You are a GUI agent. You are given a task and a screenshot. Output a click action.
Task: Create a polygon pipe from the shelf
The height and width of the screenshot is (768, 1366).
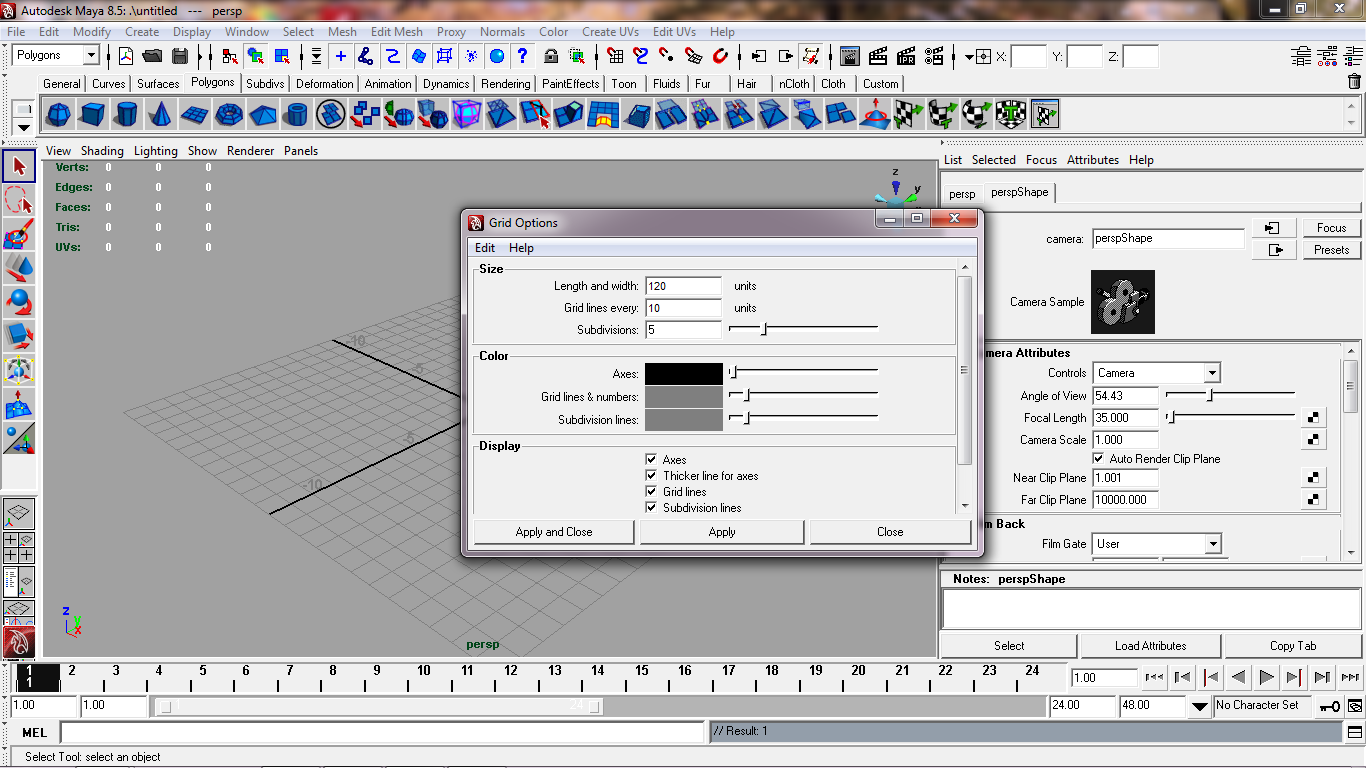click(296, 115)
